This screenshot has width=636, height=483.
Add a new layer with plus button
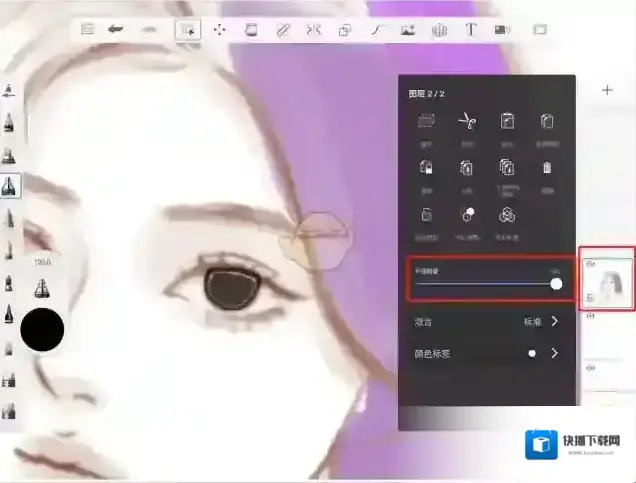pos(607,90)
